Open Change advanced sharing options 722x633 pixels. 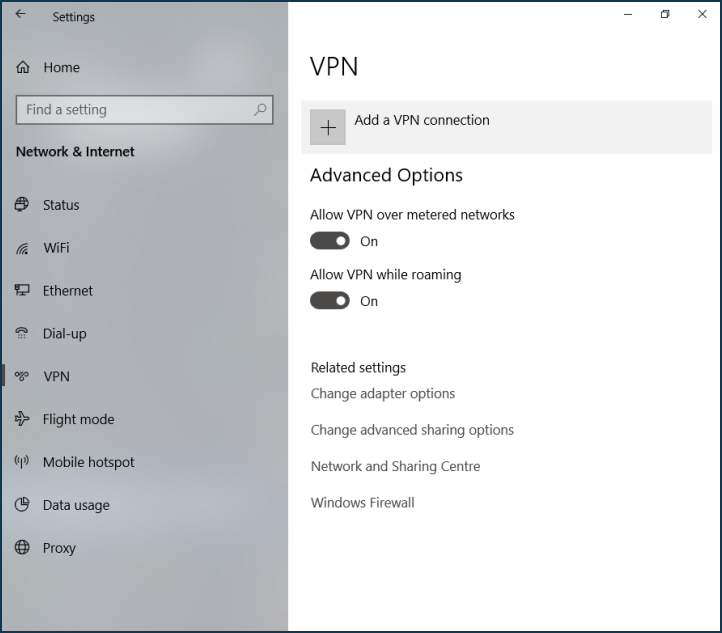[x=412, y=430]
